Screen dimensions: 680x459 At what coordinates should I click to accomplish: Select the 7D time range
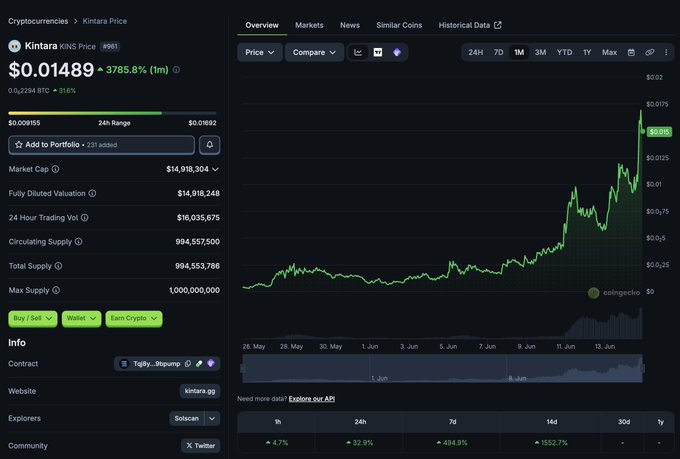coord(498,52)
